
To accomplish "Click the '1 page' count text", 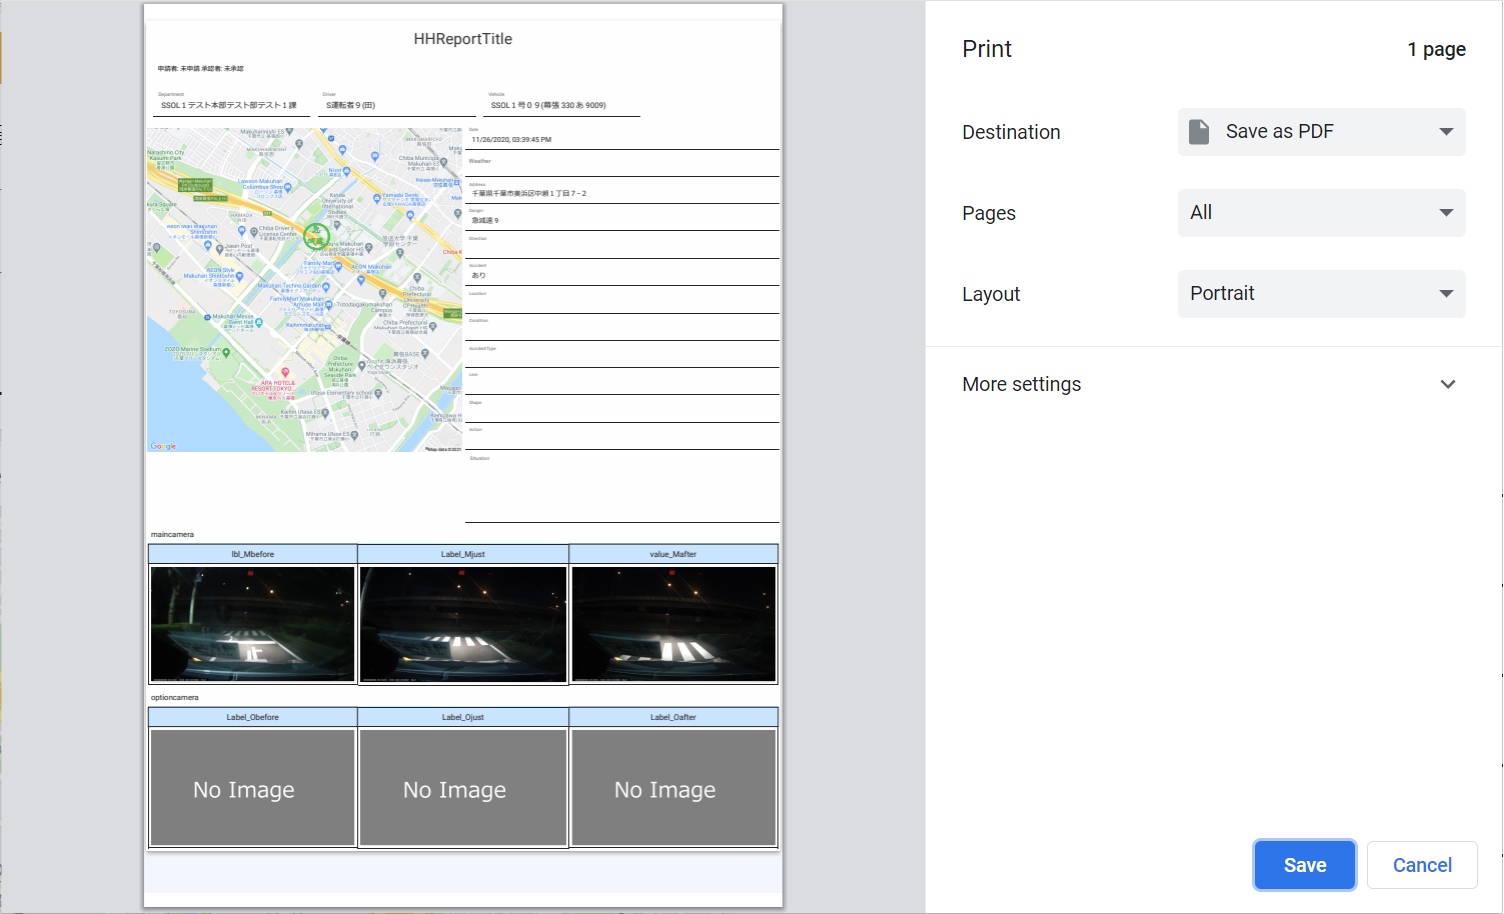I will coord(1436,49).
